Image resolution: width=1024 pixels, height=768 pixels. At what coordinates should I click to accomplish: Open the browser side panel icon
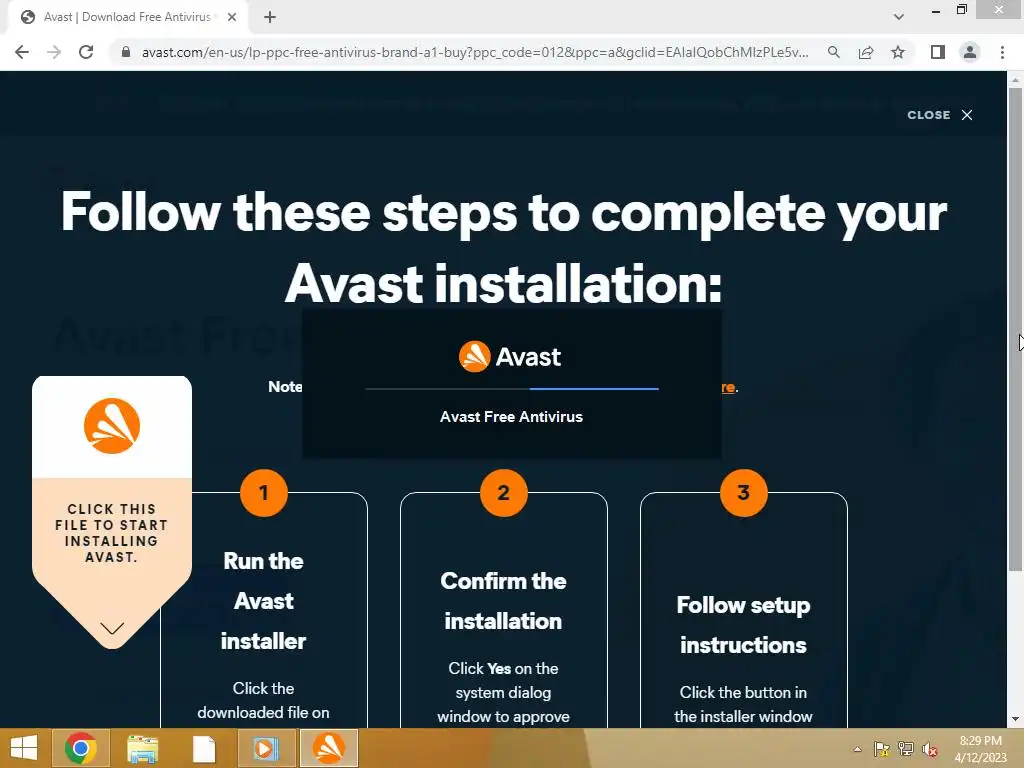tap(938, 52)
